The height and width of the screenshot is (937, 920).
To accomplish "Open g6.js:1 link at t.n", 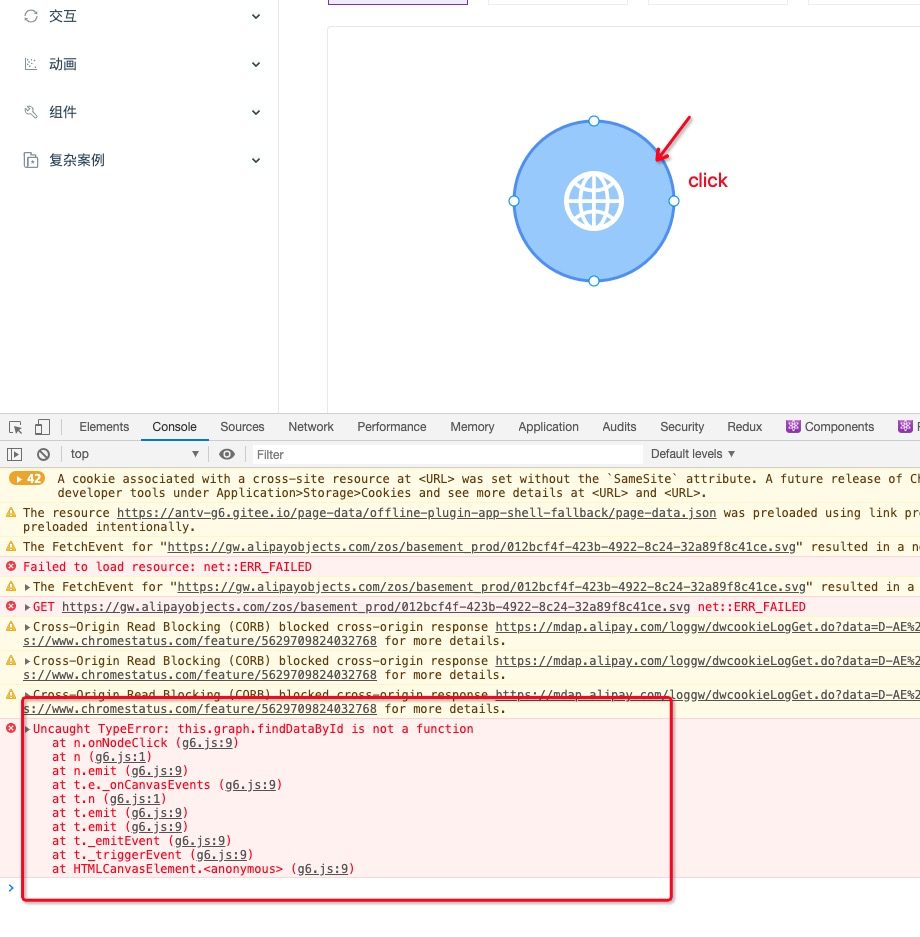I will click(x=135, y=799).
